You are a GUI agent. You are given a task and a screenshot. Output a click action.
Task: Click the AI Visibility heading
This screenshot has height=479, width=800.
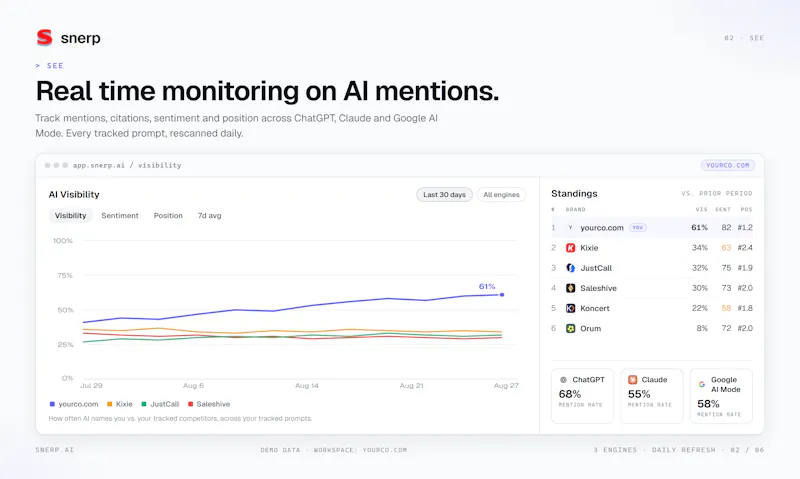coord(74,194)
